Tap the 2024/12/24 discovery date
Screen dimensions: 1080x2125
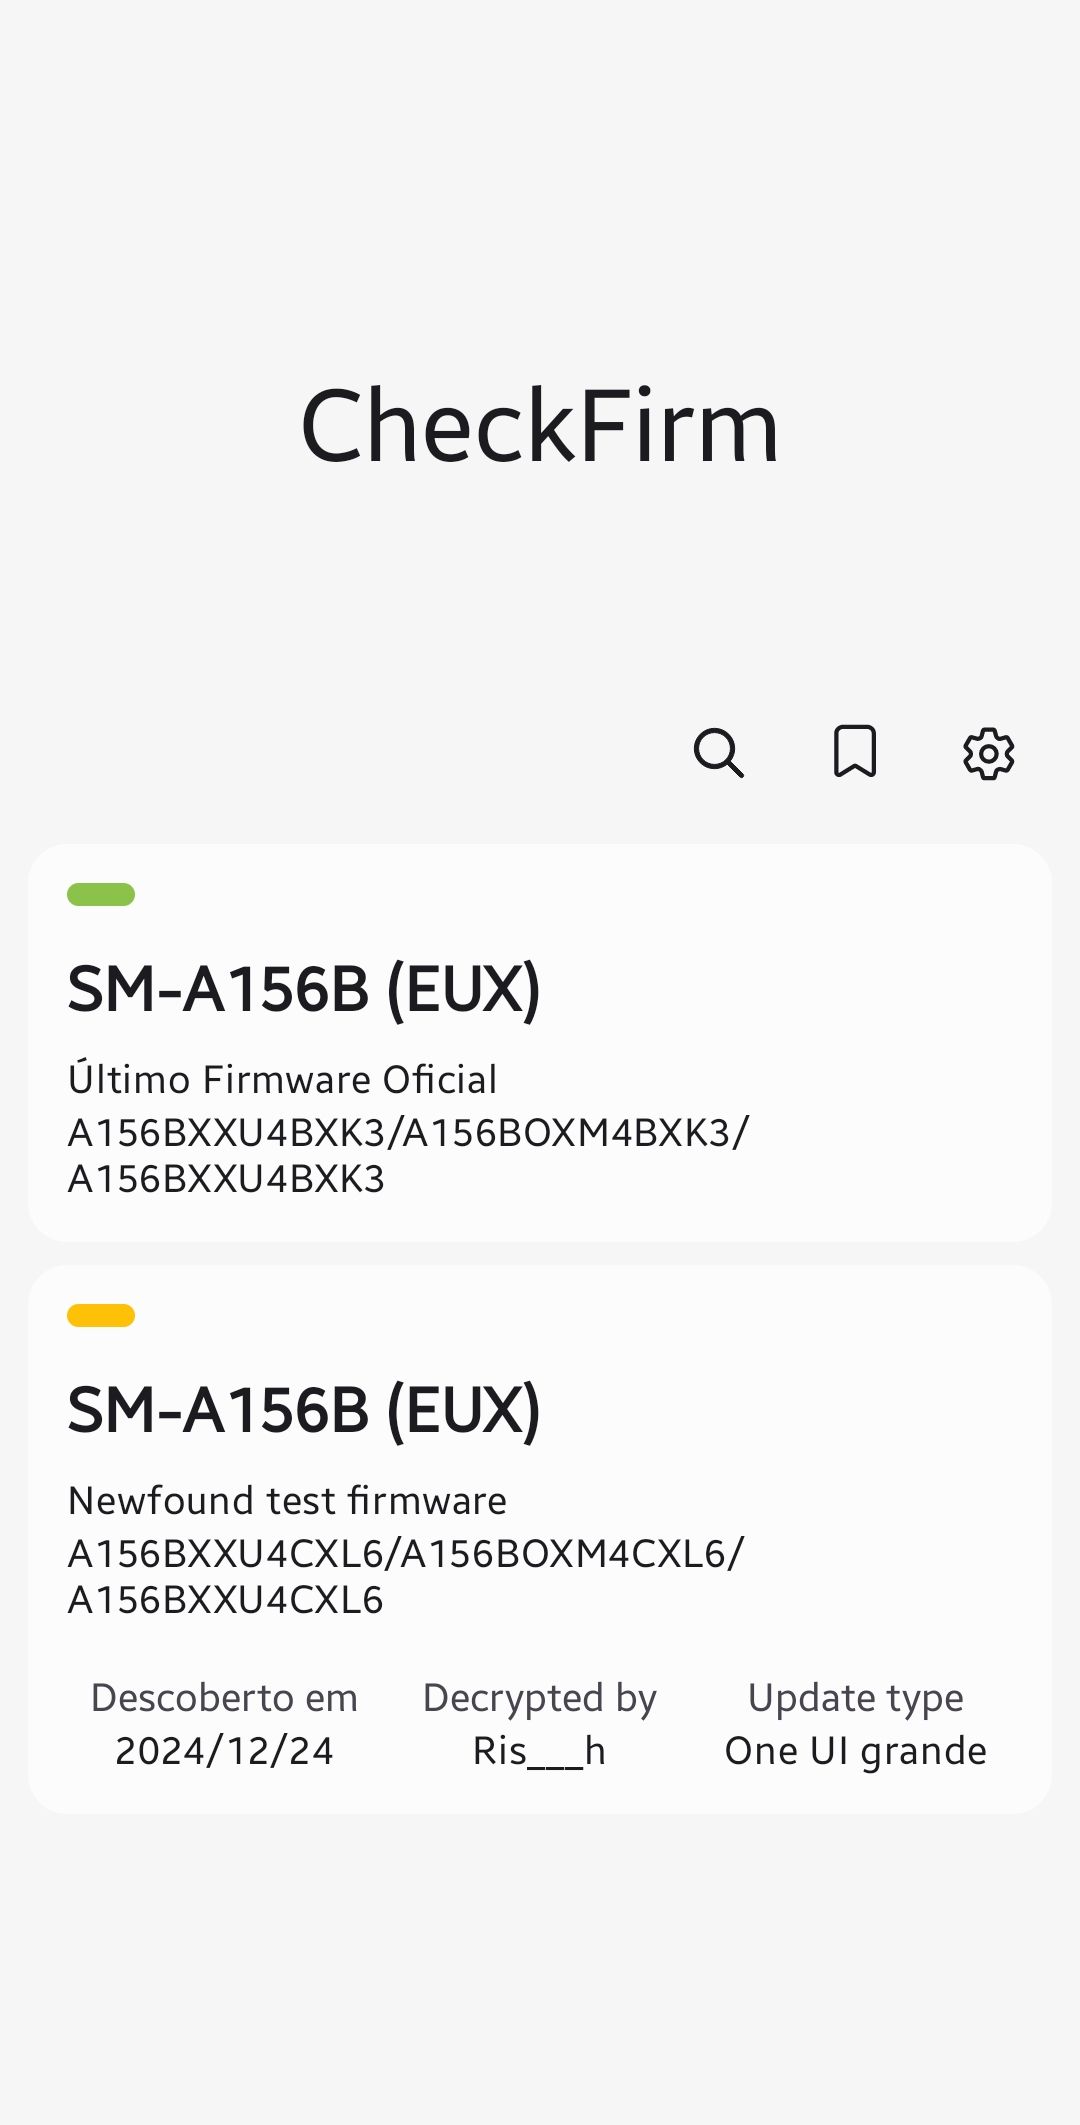coord(224,1751)
